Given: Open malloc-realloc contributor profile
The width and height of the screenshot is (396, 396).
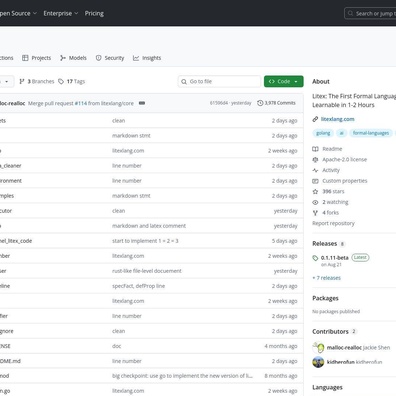Looking at the screenshot, I should [344, 348].
